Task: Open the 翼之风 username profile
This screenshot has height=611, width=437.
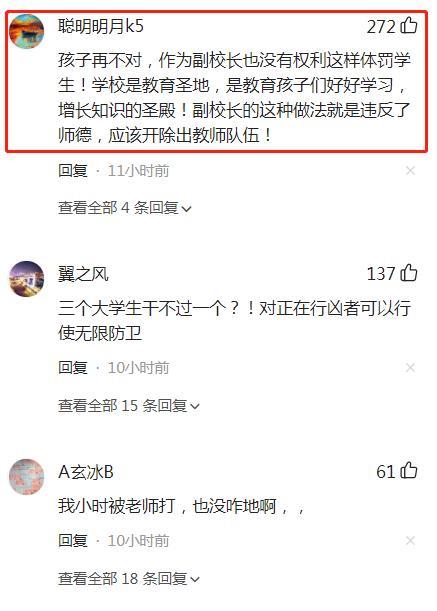Action: coord(83,274)
